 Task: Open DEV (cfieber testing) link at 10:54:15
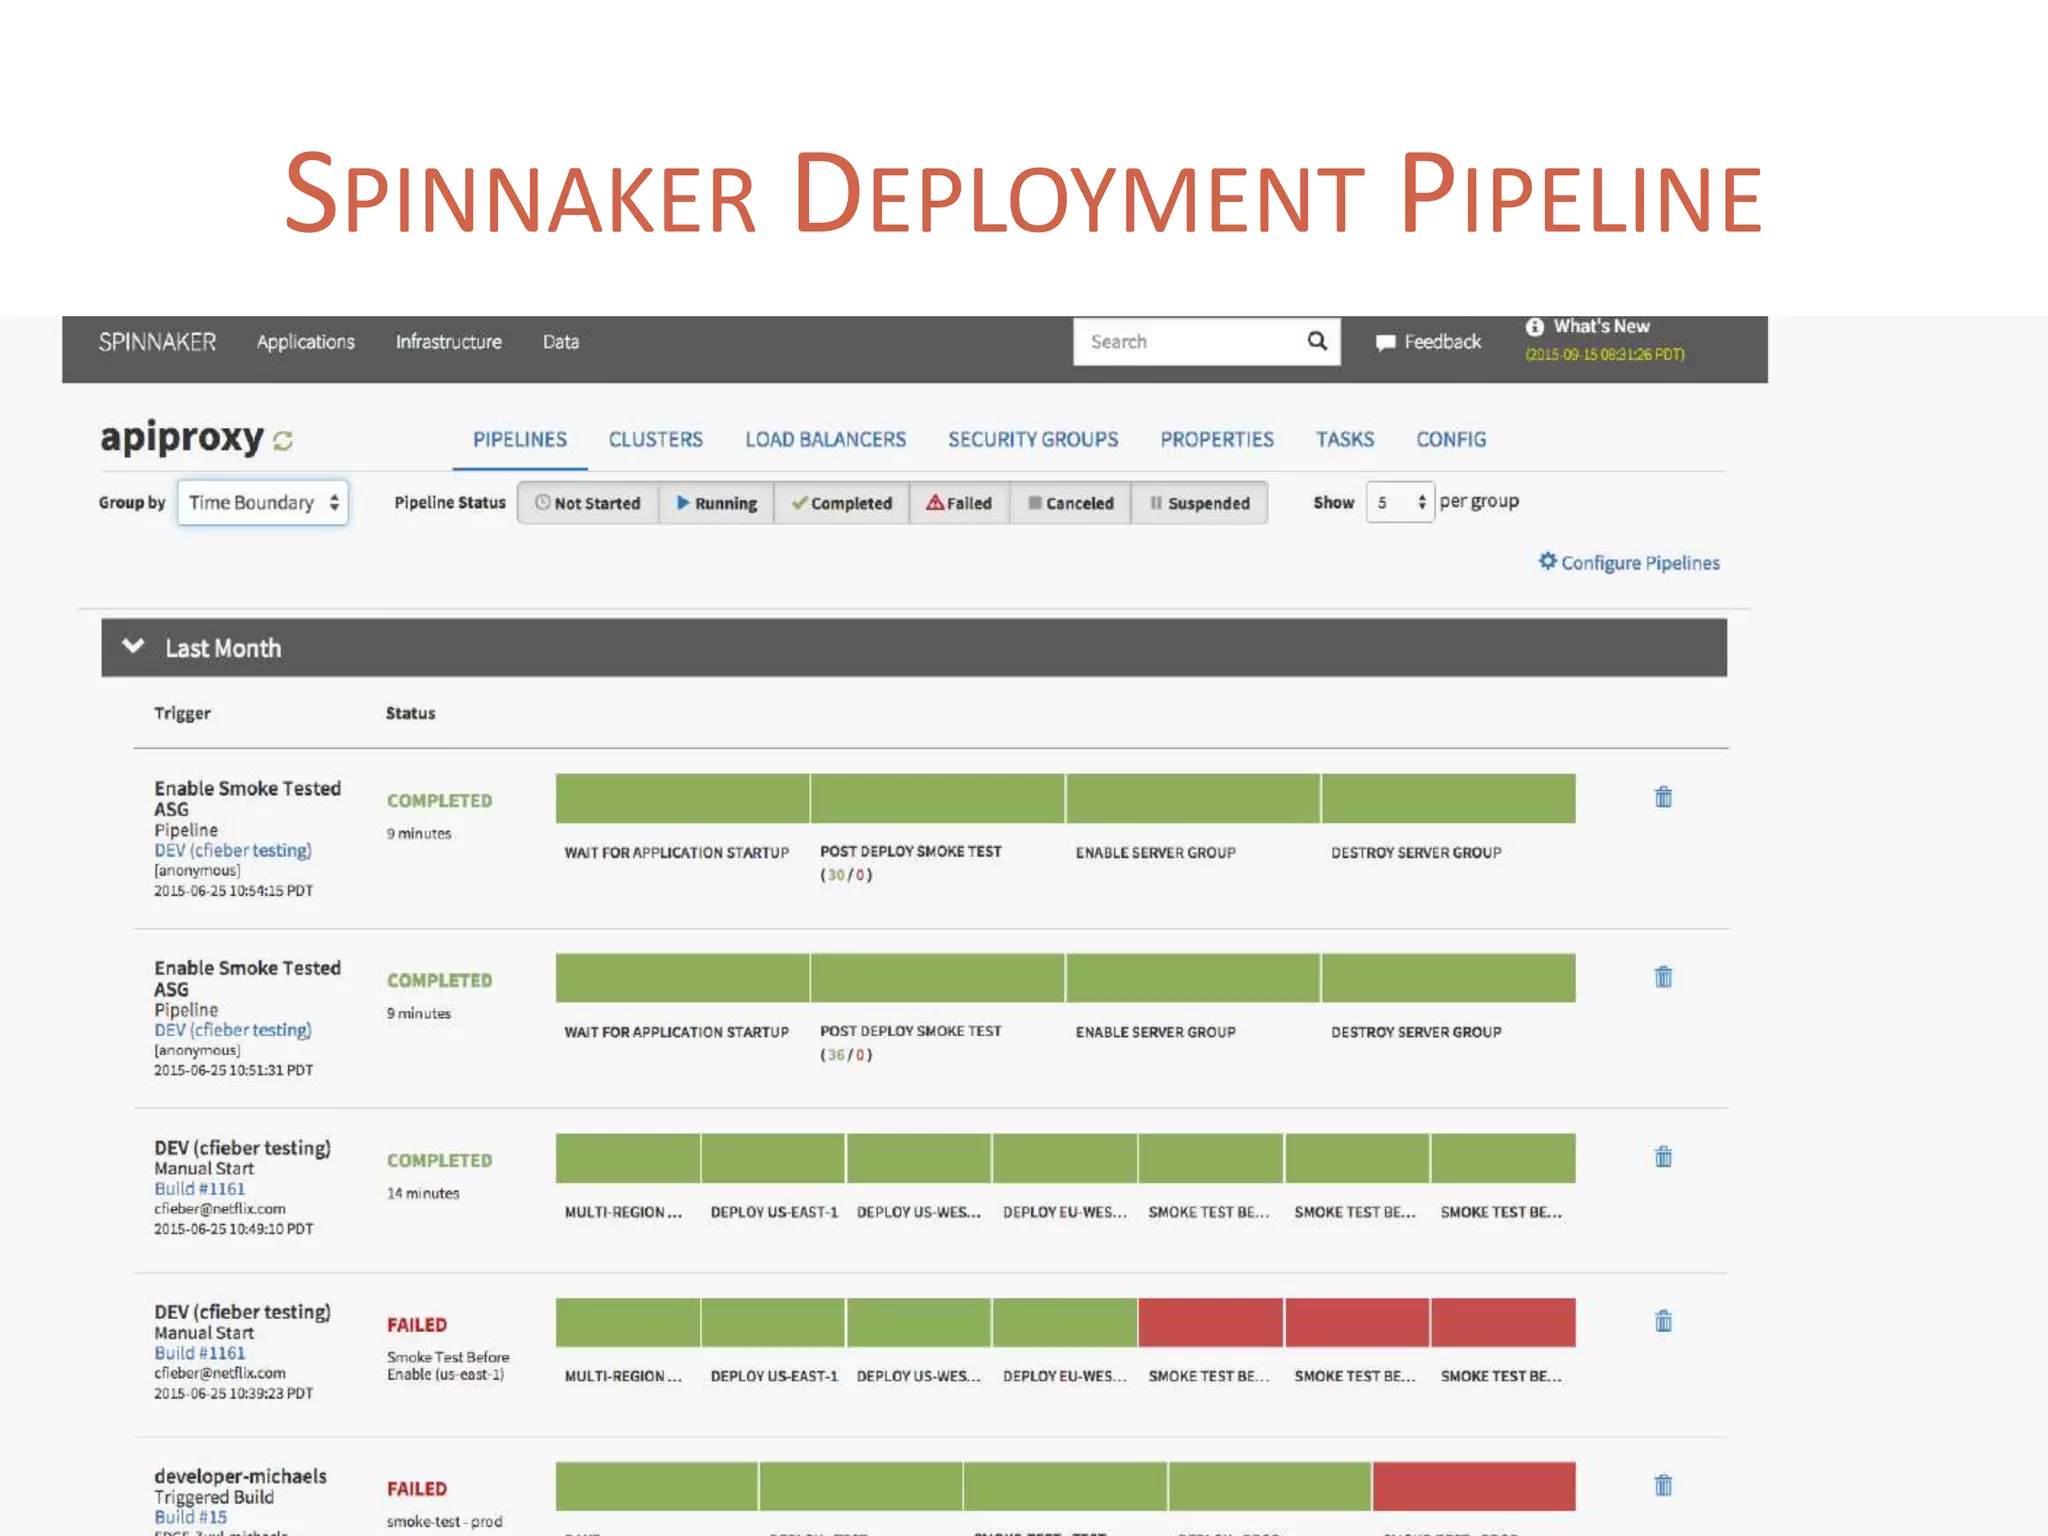[233, 850]
